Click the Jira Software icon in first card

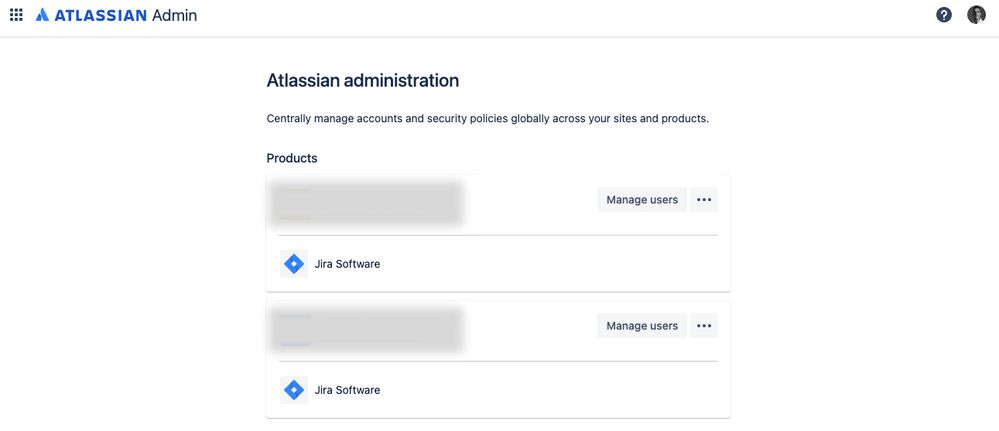point(294,263)
